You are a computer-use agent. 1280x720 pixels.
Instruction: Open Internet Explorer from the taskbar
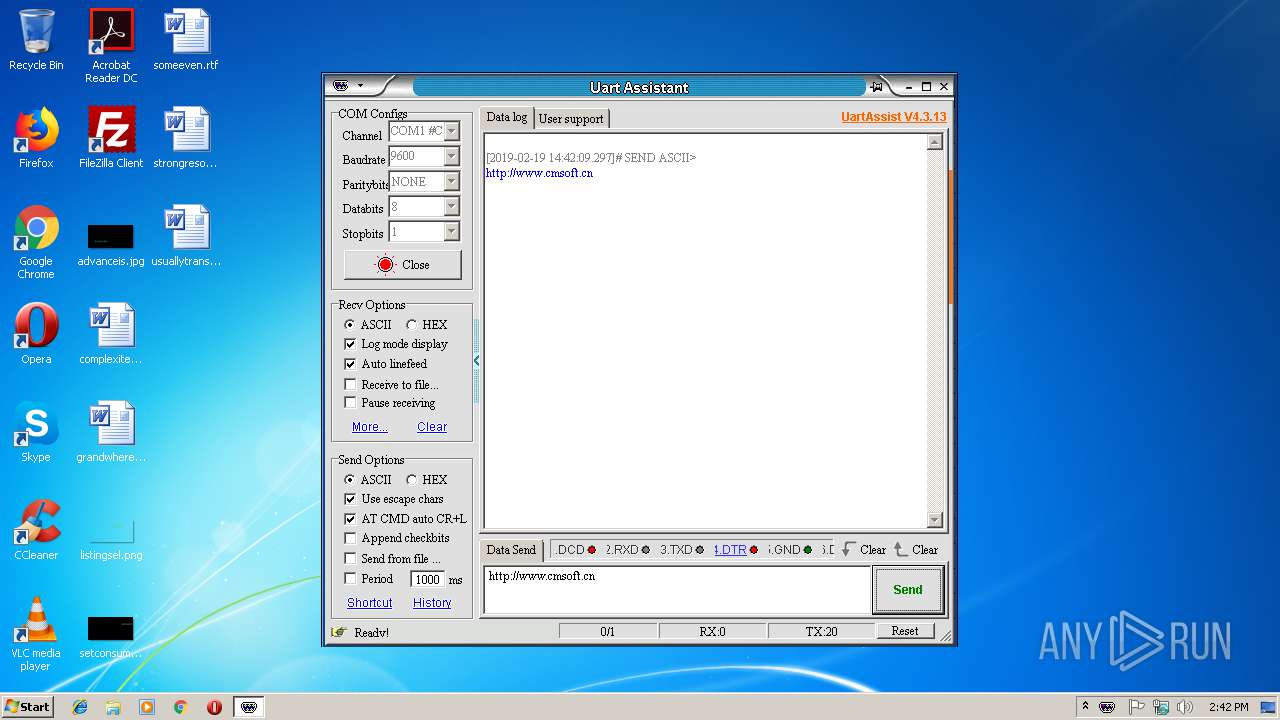[x=80, y=707]
